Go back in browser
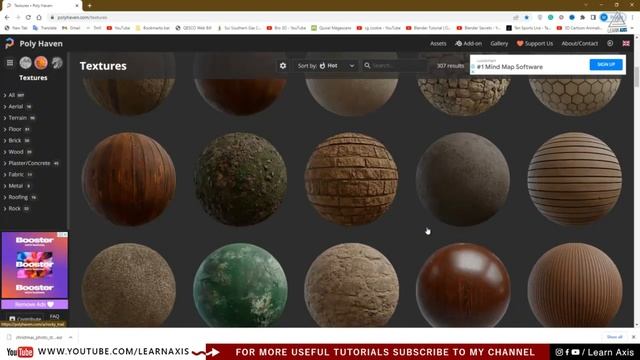The width and height of the screenshot is (640, 360). 7,17
